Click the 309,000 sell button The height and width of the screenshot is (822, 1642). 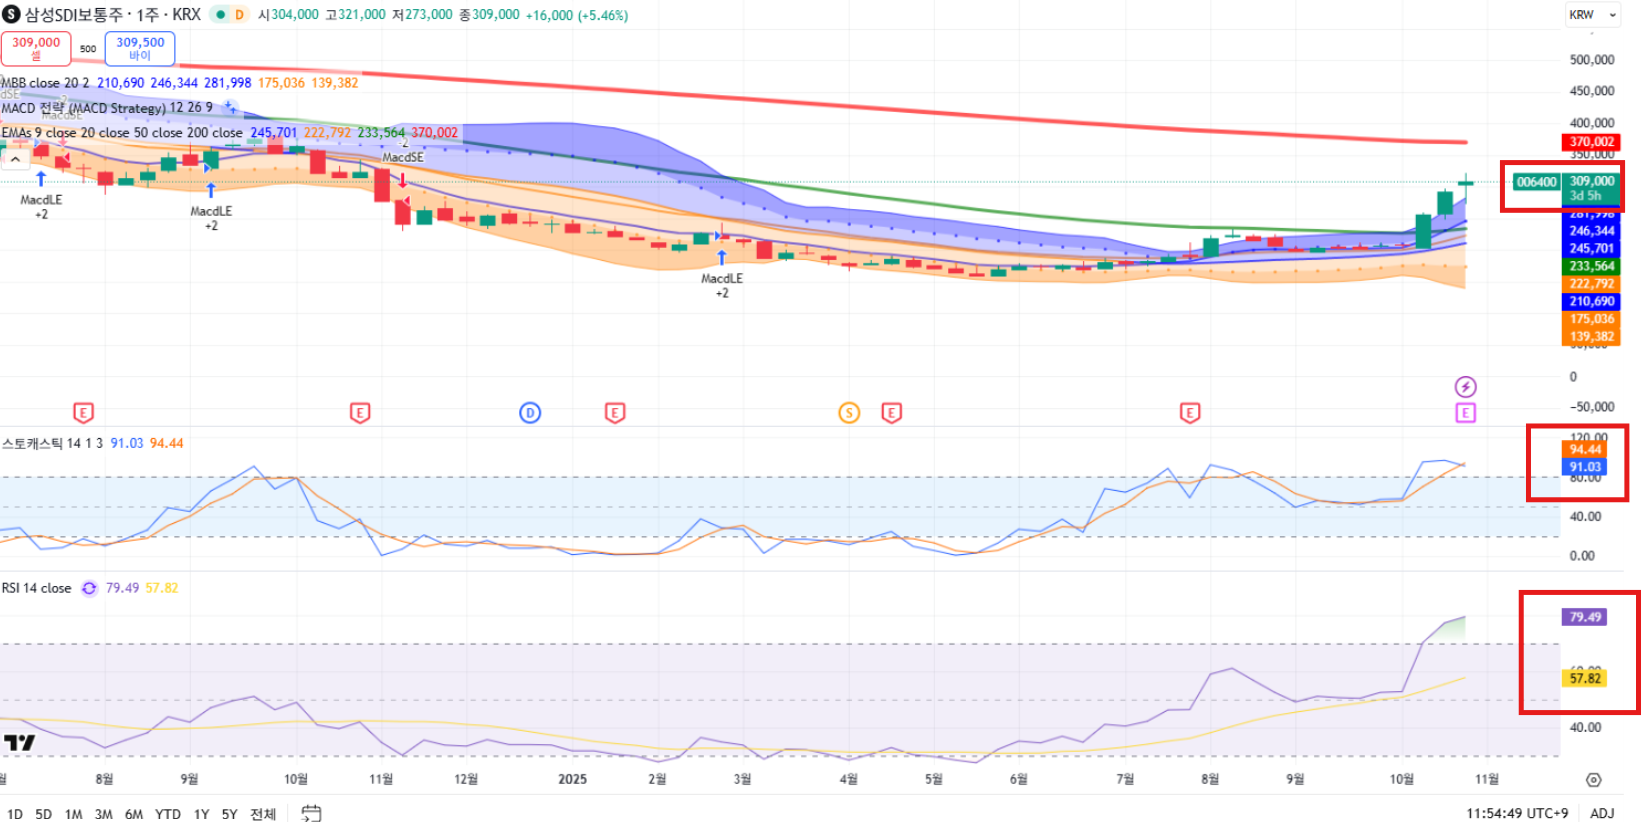36,48
